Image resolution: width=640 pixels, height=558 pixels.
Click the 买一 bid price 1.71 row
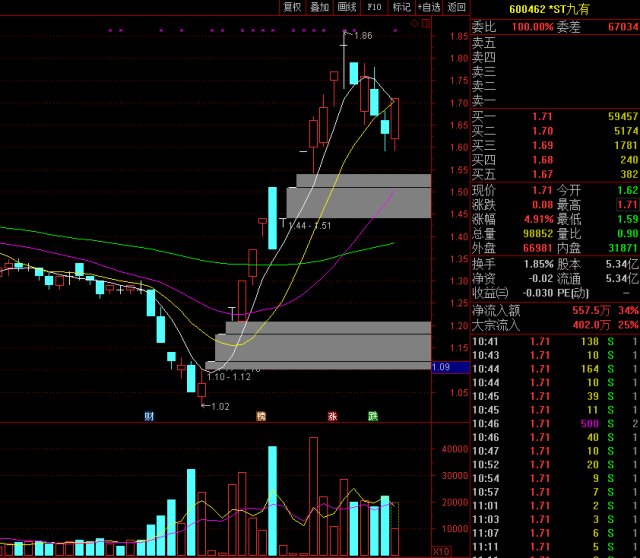[x=554, y=117]
